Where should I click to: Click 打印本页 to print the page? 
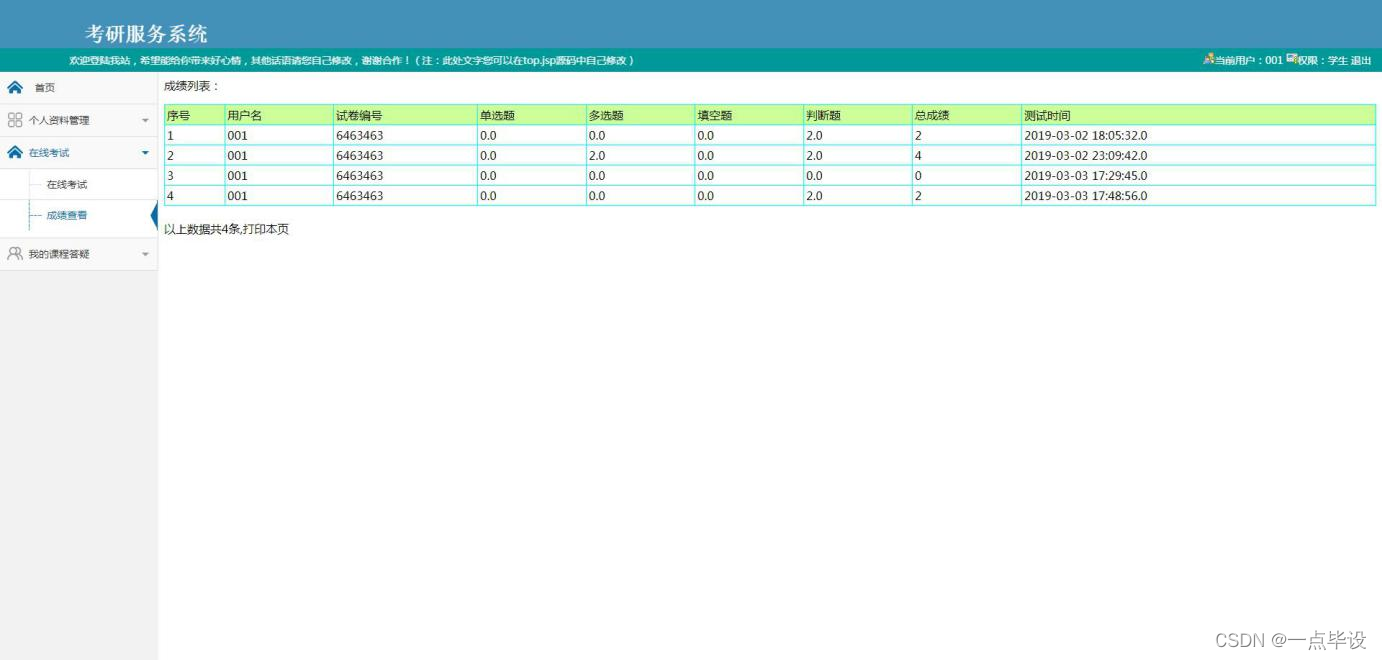click(x=266, y=229)
